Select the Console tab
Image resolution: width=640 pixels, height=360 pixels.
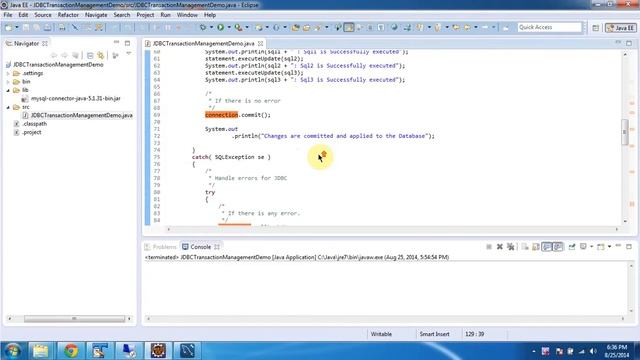click(x=200, y=247)
